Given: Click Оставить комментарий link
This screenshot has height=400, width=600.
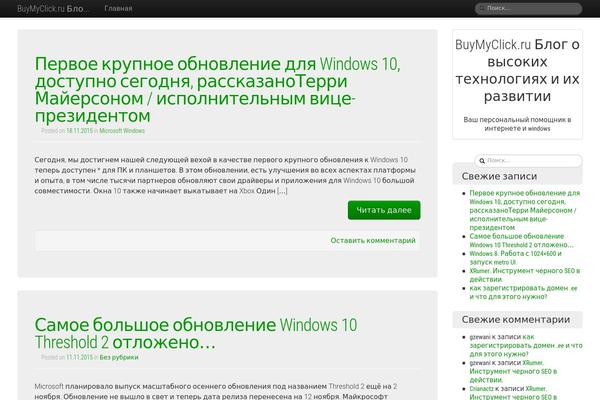Looking at the screenshot, I should (373, 240).
